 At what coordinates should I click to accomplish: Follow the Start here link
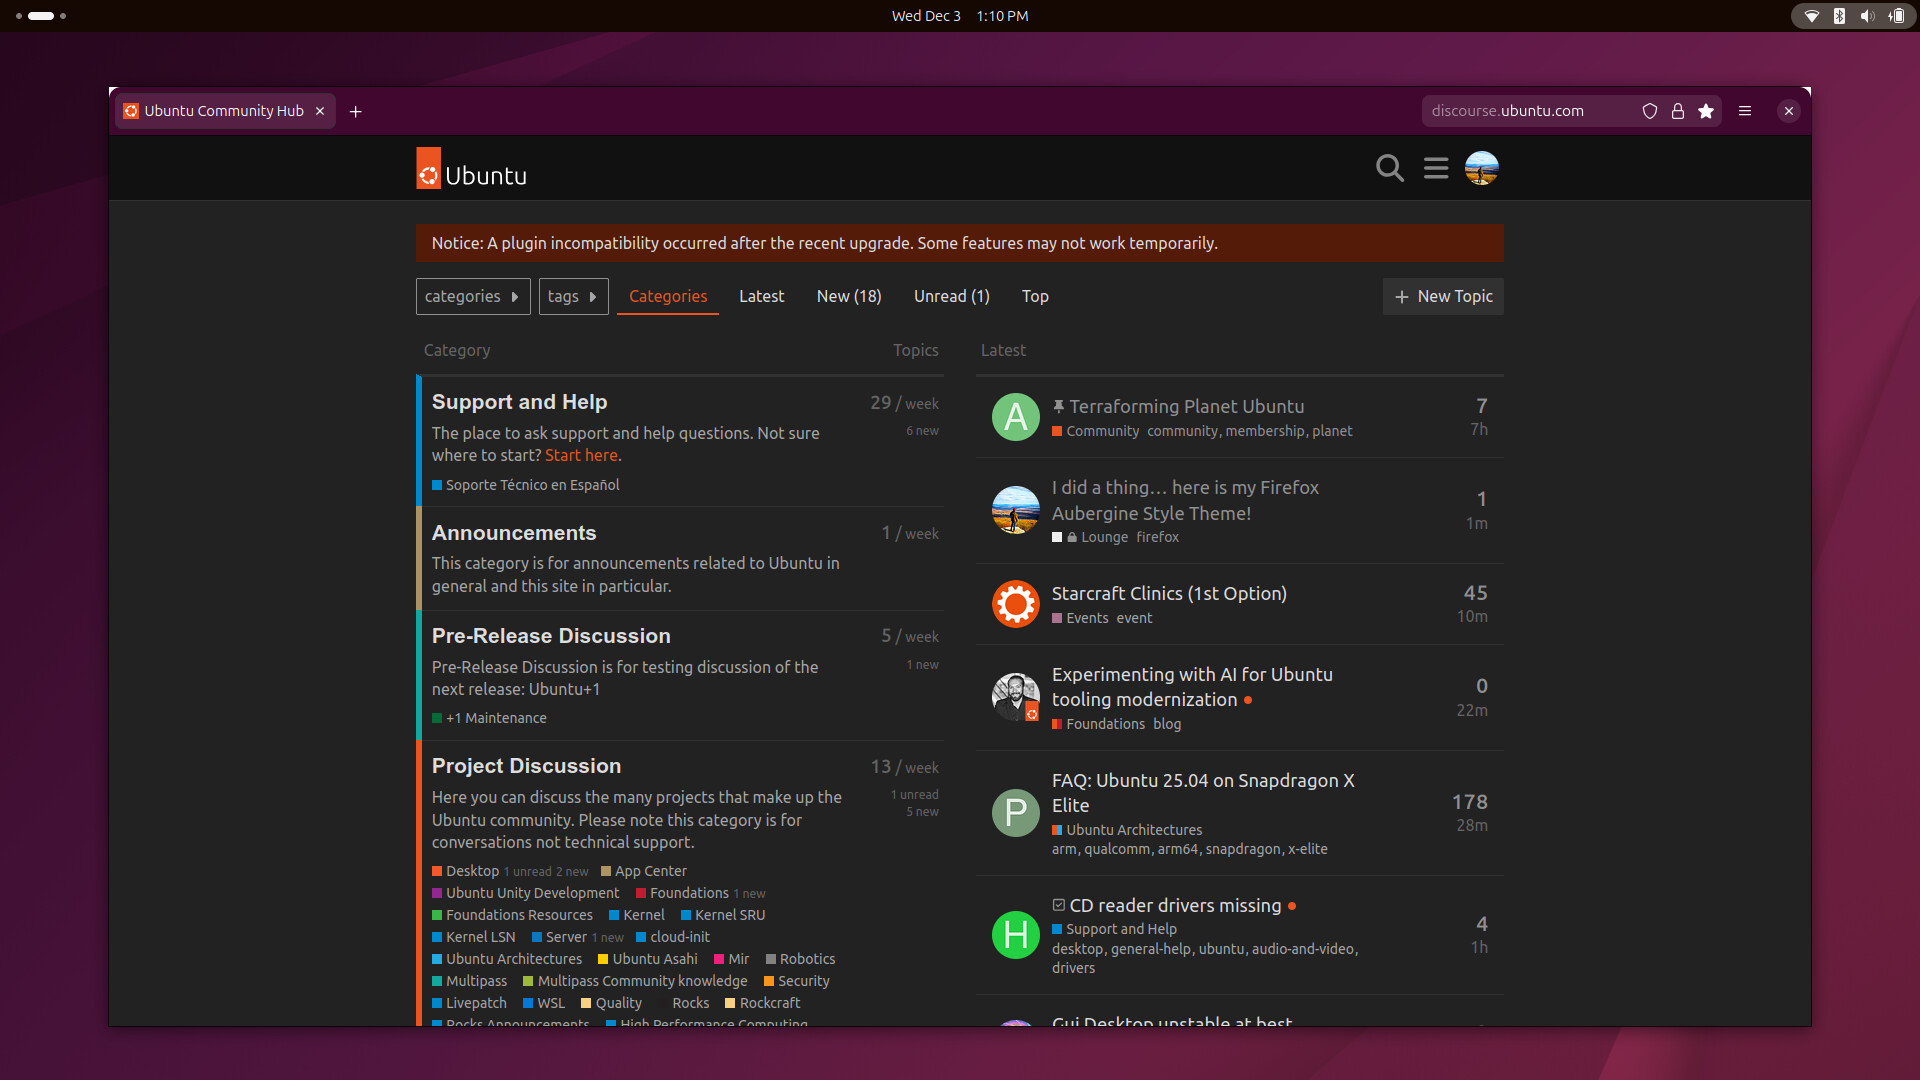click(581, 455)
